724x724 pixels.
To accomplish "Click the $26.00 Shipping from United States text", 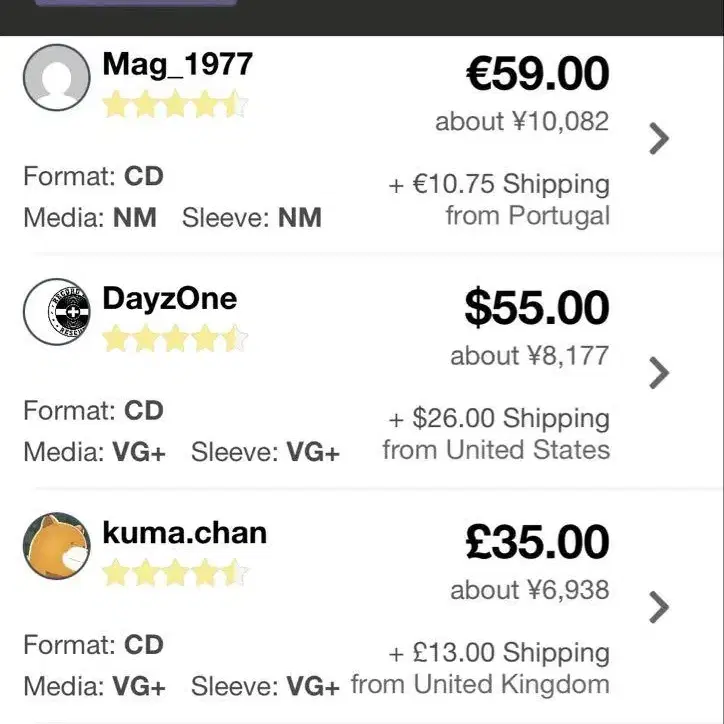I will coord(496,434).
